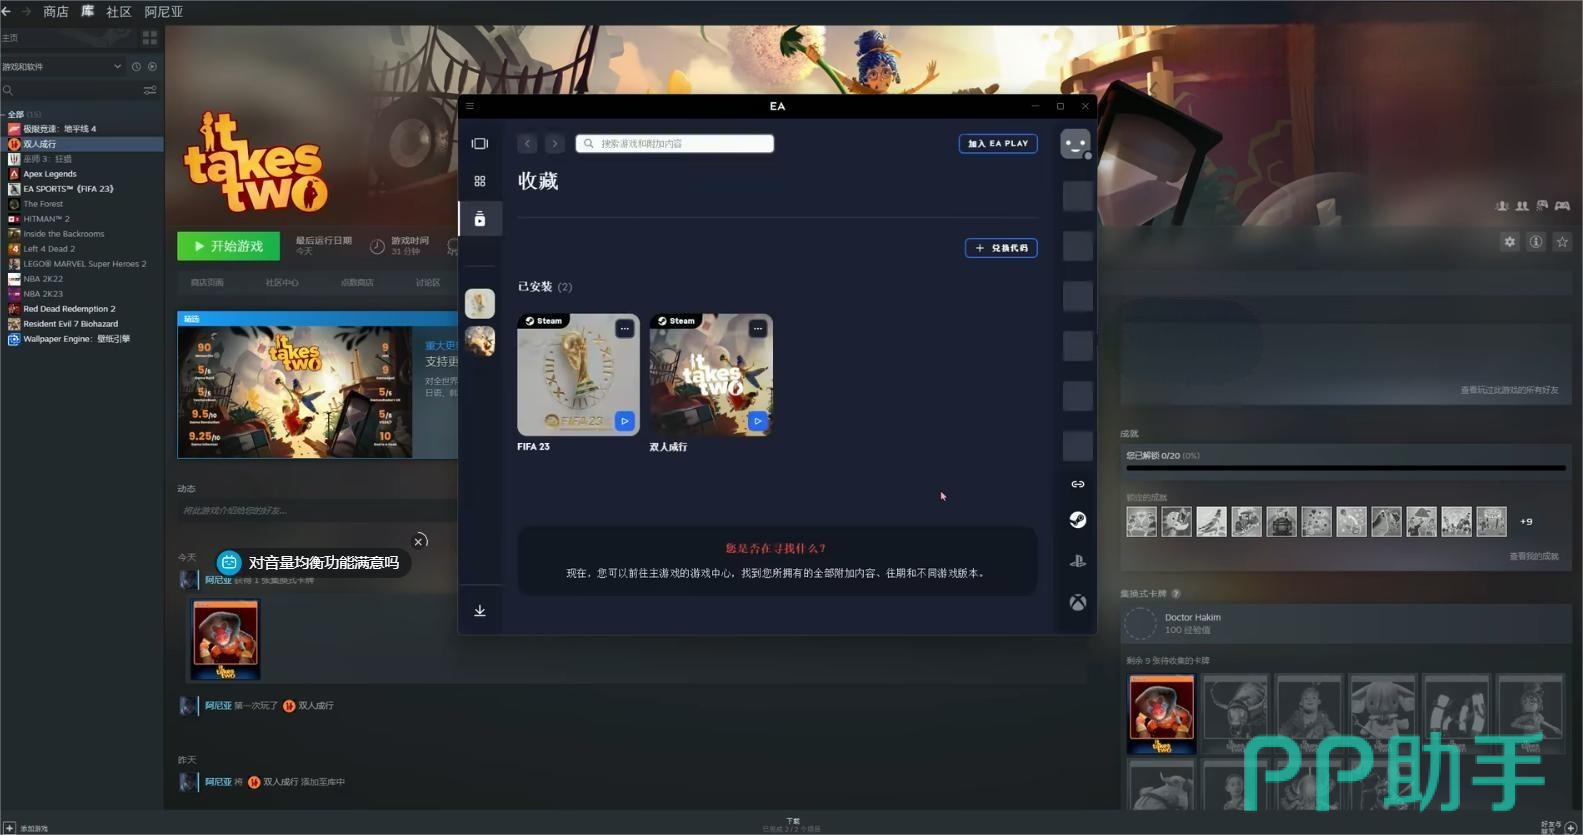Click the 加入 EA PLAY button
The height and width of the screenshot is (835, 1583).
tap(998, 144)
